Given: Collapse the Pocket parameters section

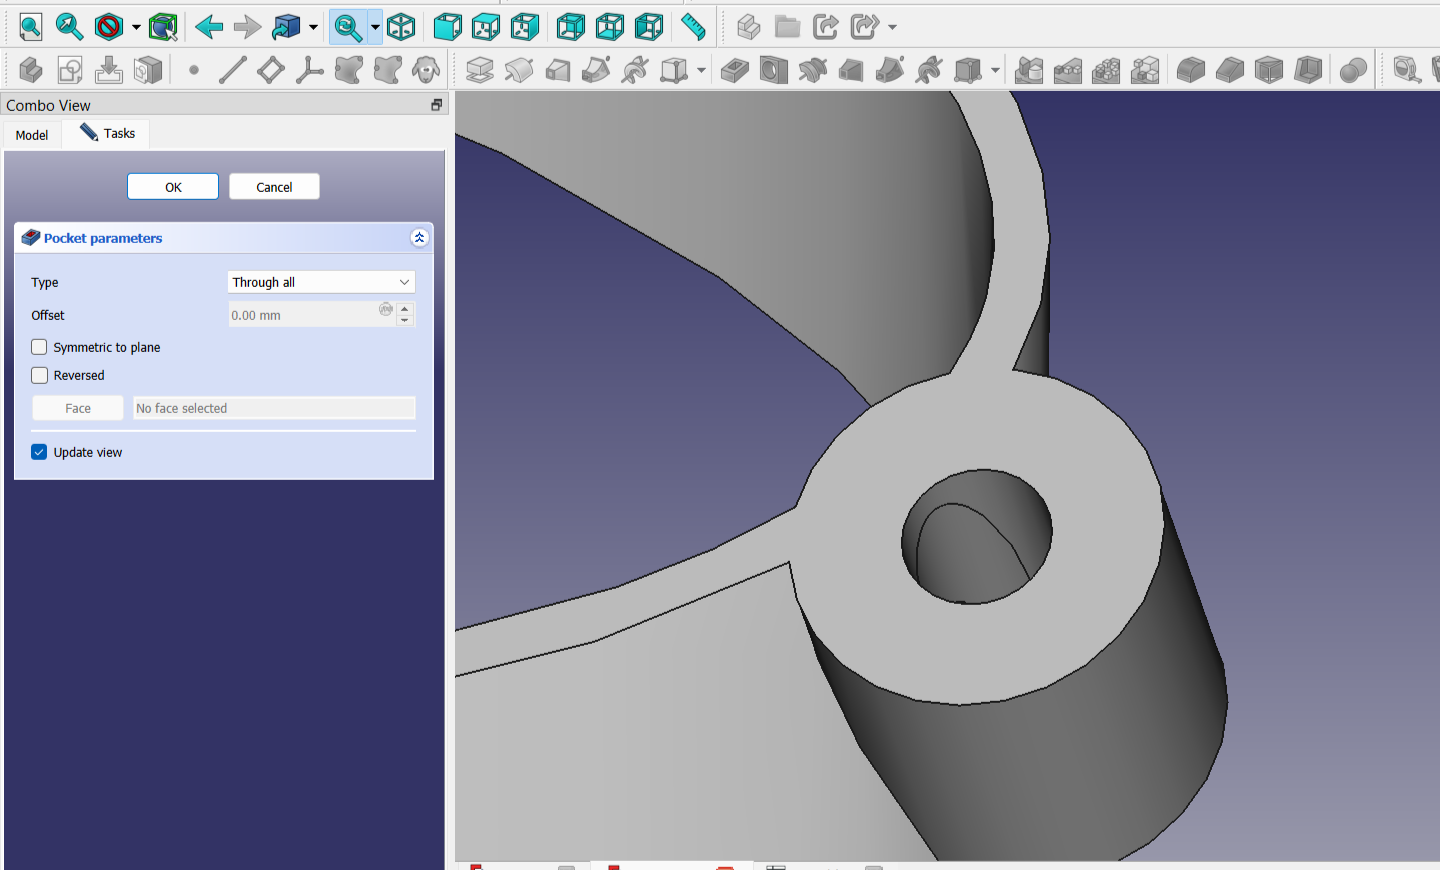Looking at the screenshot, I should tap(419, 238).
